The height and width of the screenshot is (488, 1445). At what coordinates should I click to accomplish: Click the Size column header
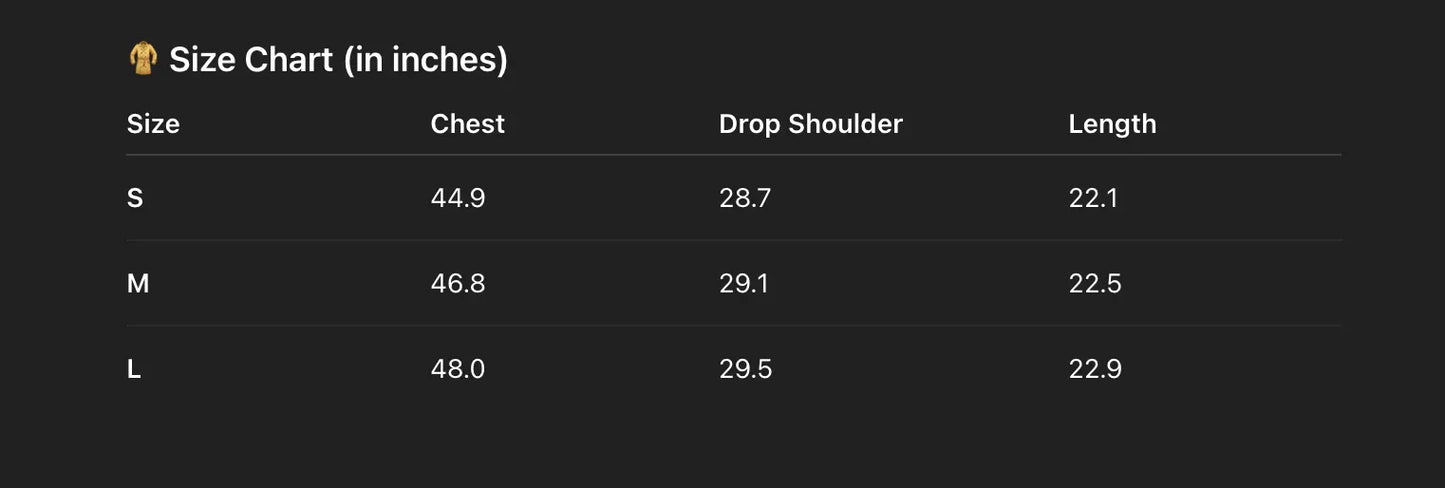153,124
